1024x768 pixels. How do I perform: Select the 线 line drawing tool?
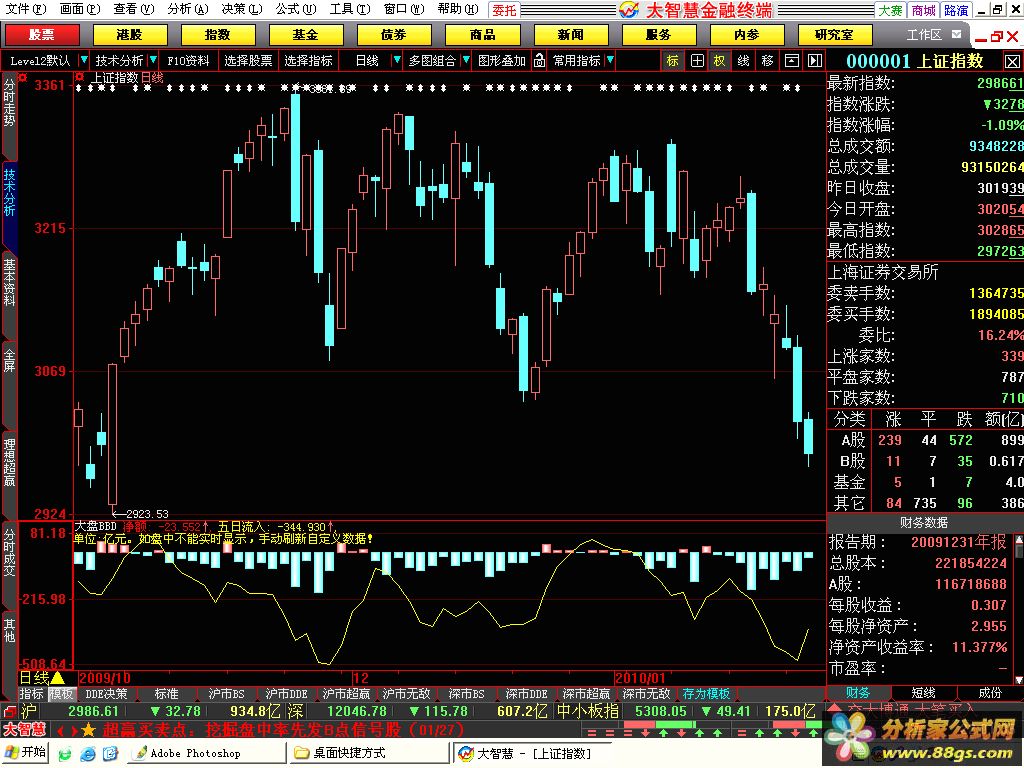coord(743,61)
